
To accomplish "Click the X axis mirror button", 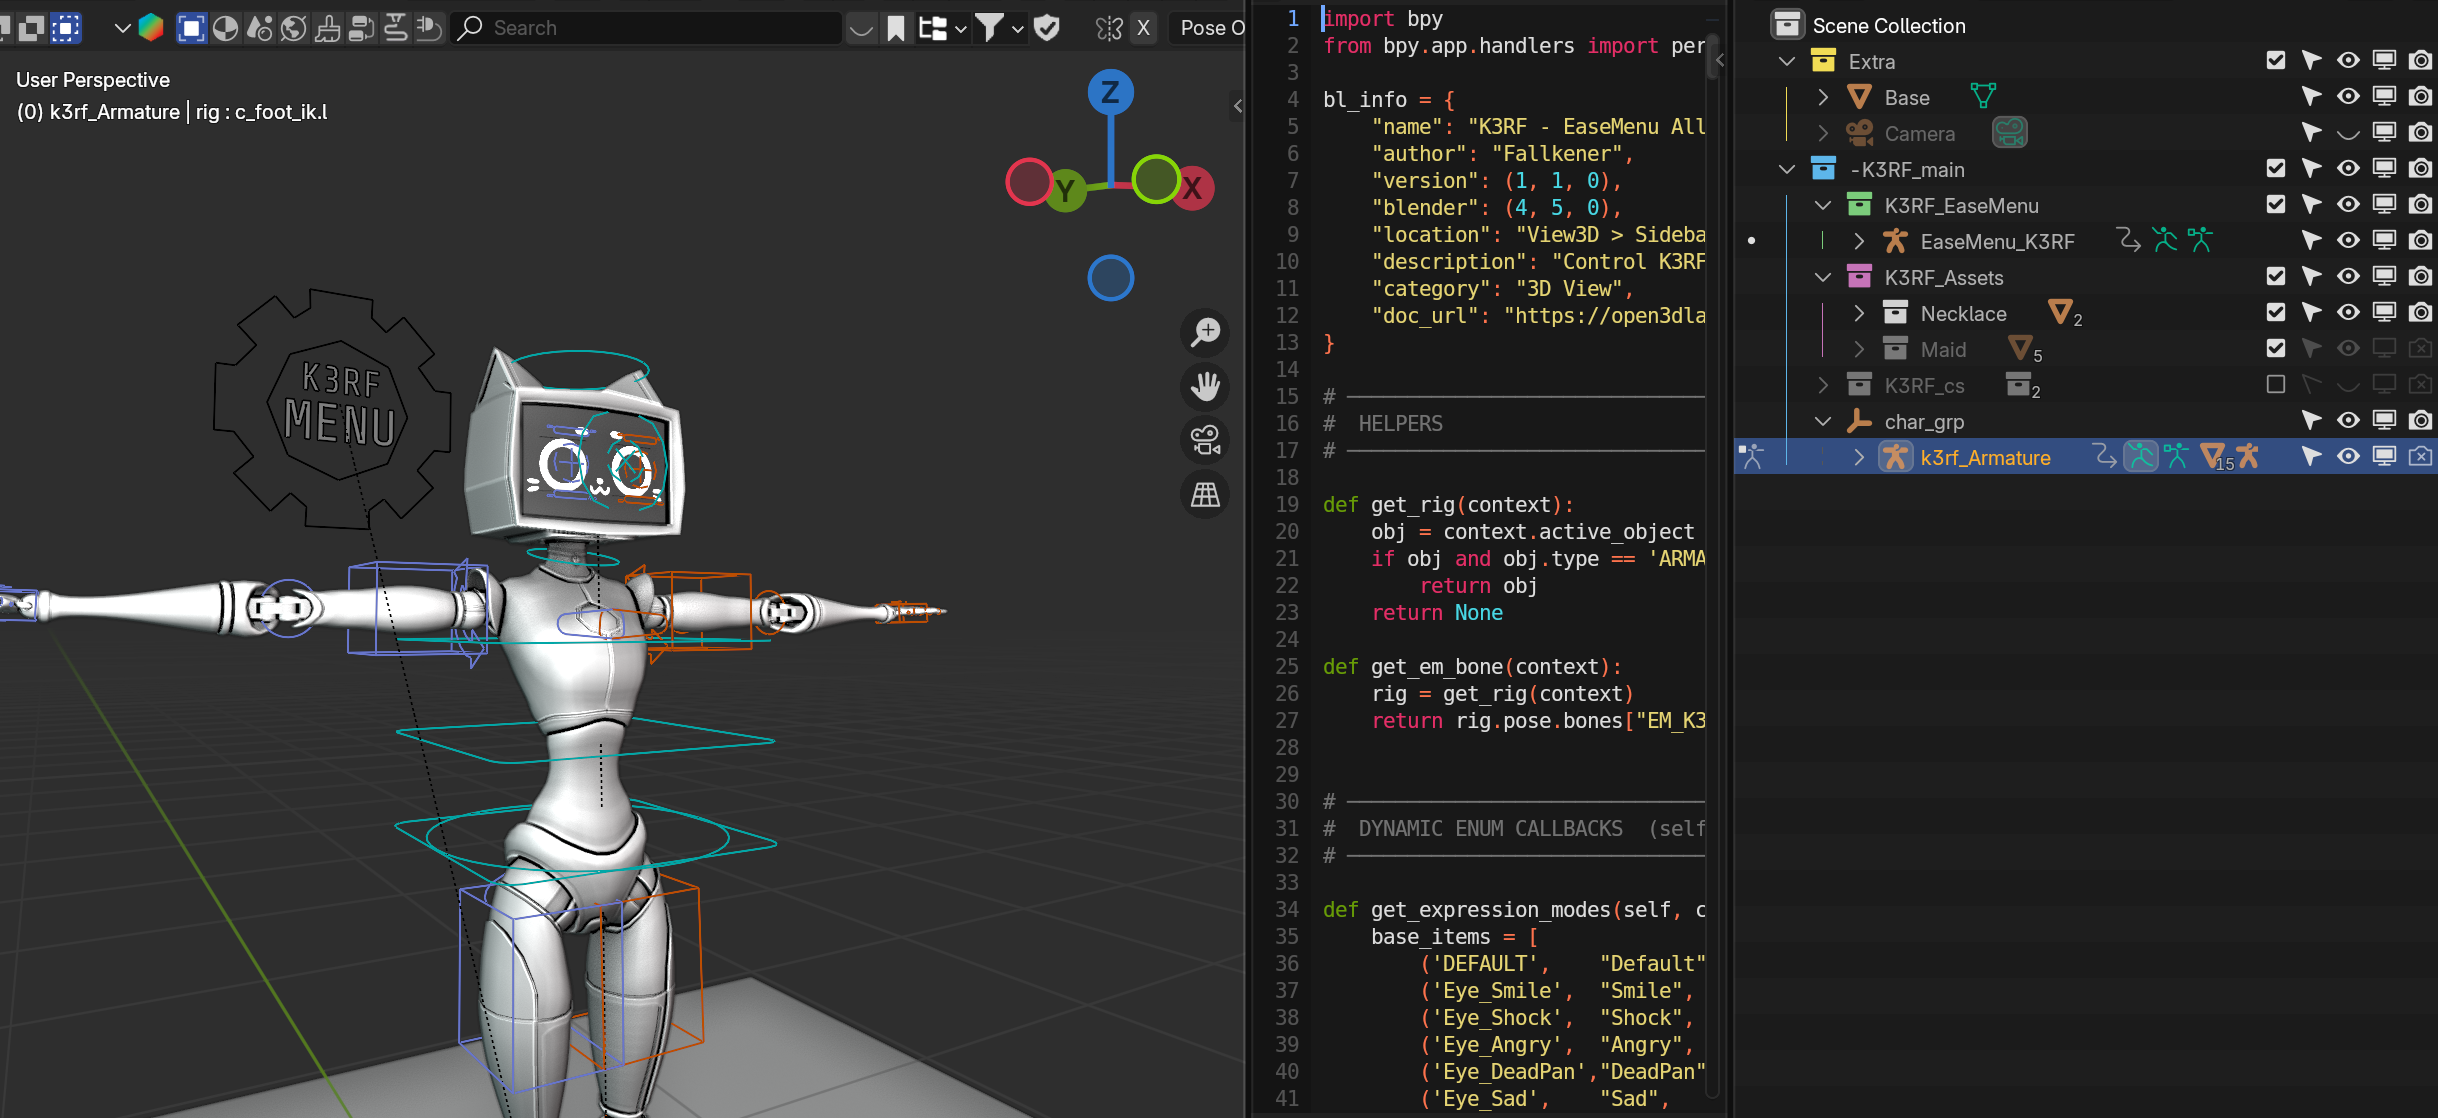I will [1144, 28].
